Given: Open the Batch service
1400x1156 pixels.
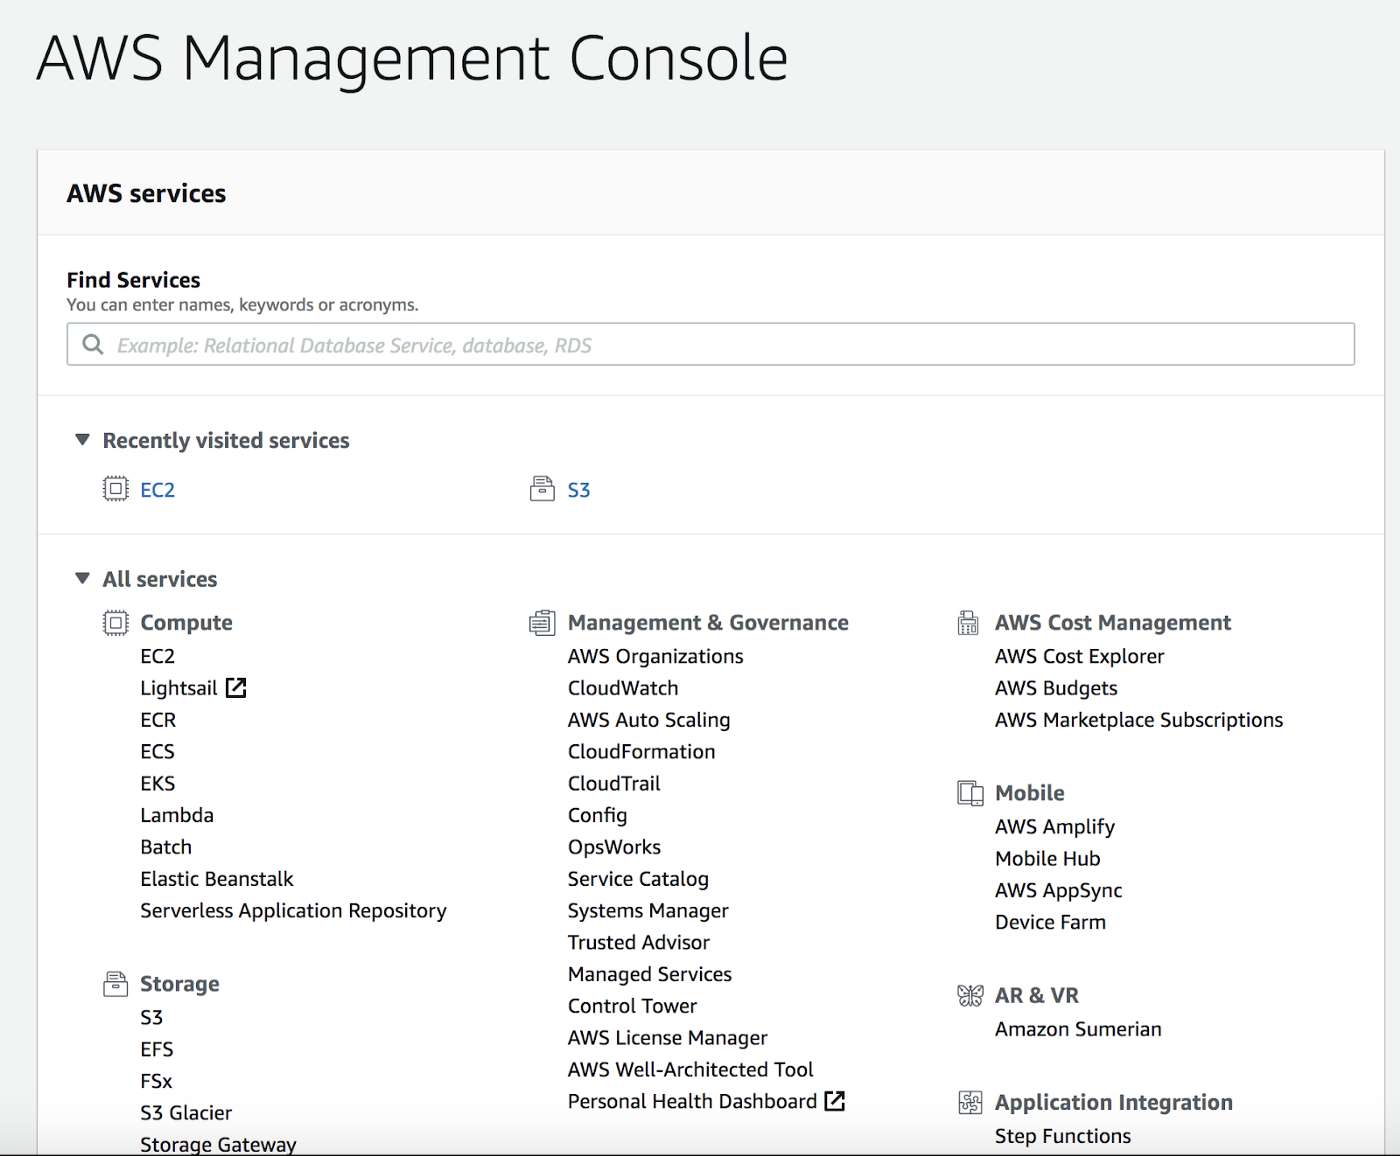Looking at the screenshot, I should pyautogui.click(x=166, y=847).
